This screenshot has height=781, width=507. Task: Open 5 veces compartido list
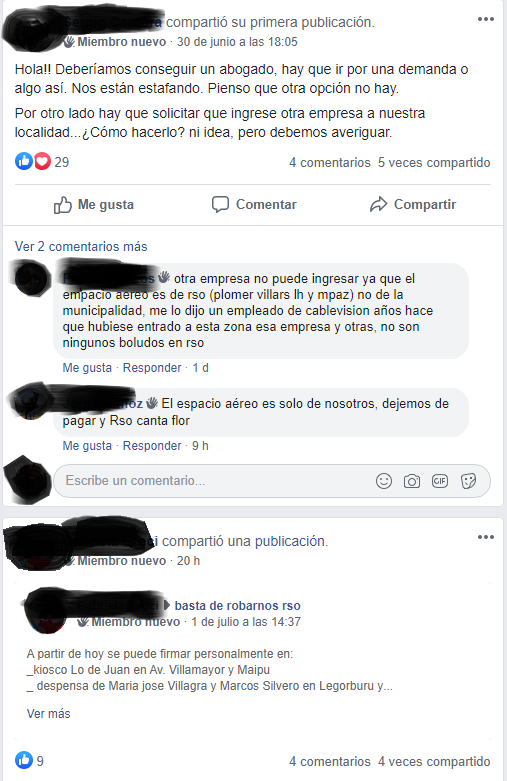pos(434,163)
